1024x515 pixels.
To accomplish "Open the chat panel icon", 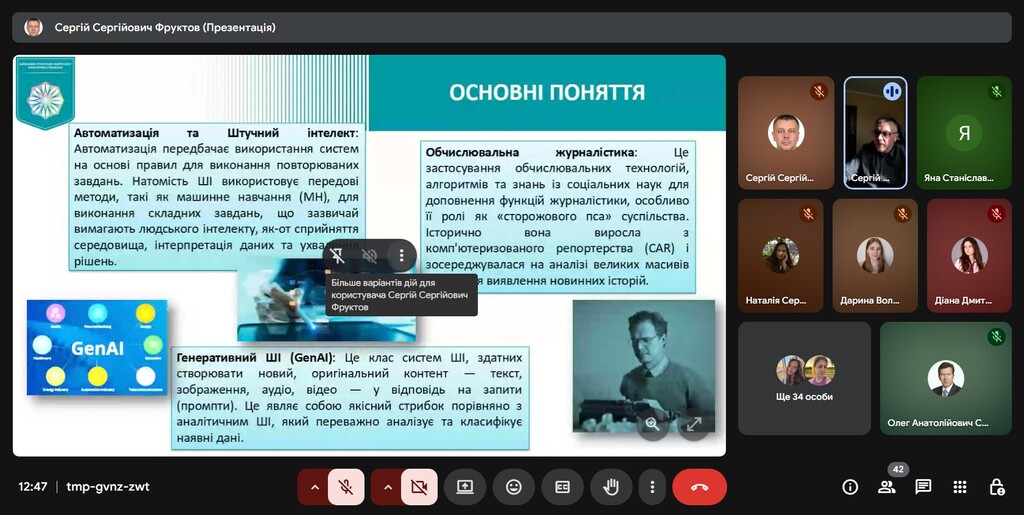I will click(923, 487).
